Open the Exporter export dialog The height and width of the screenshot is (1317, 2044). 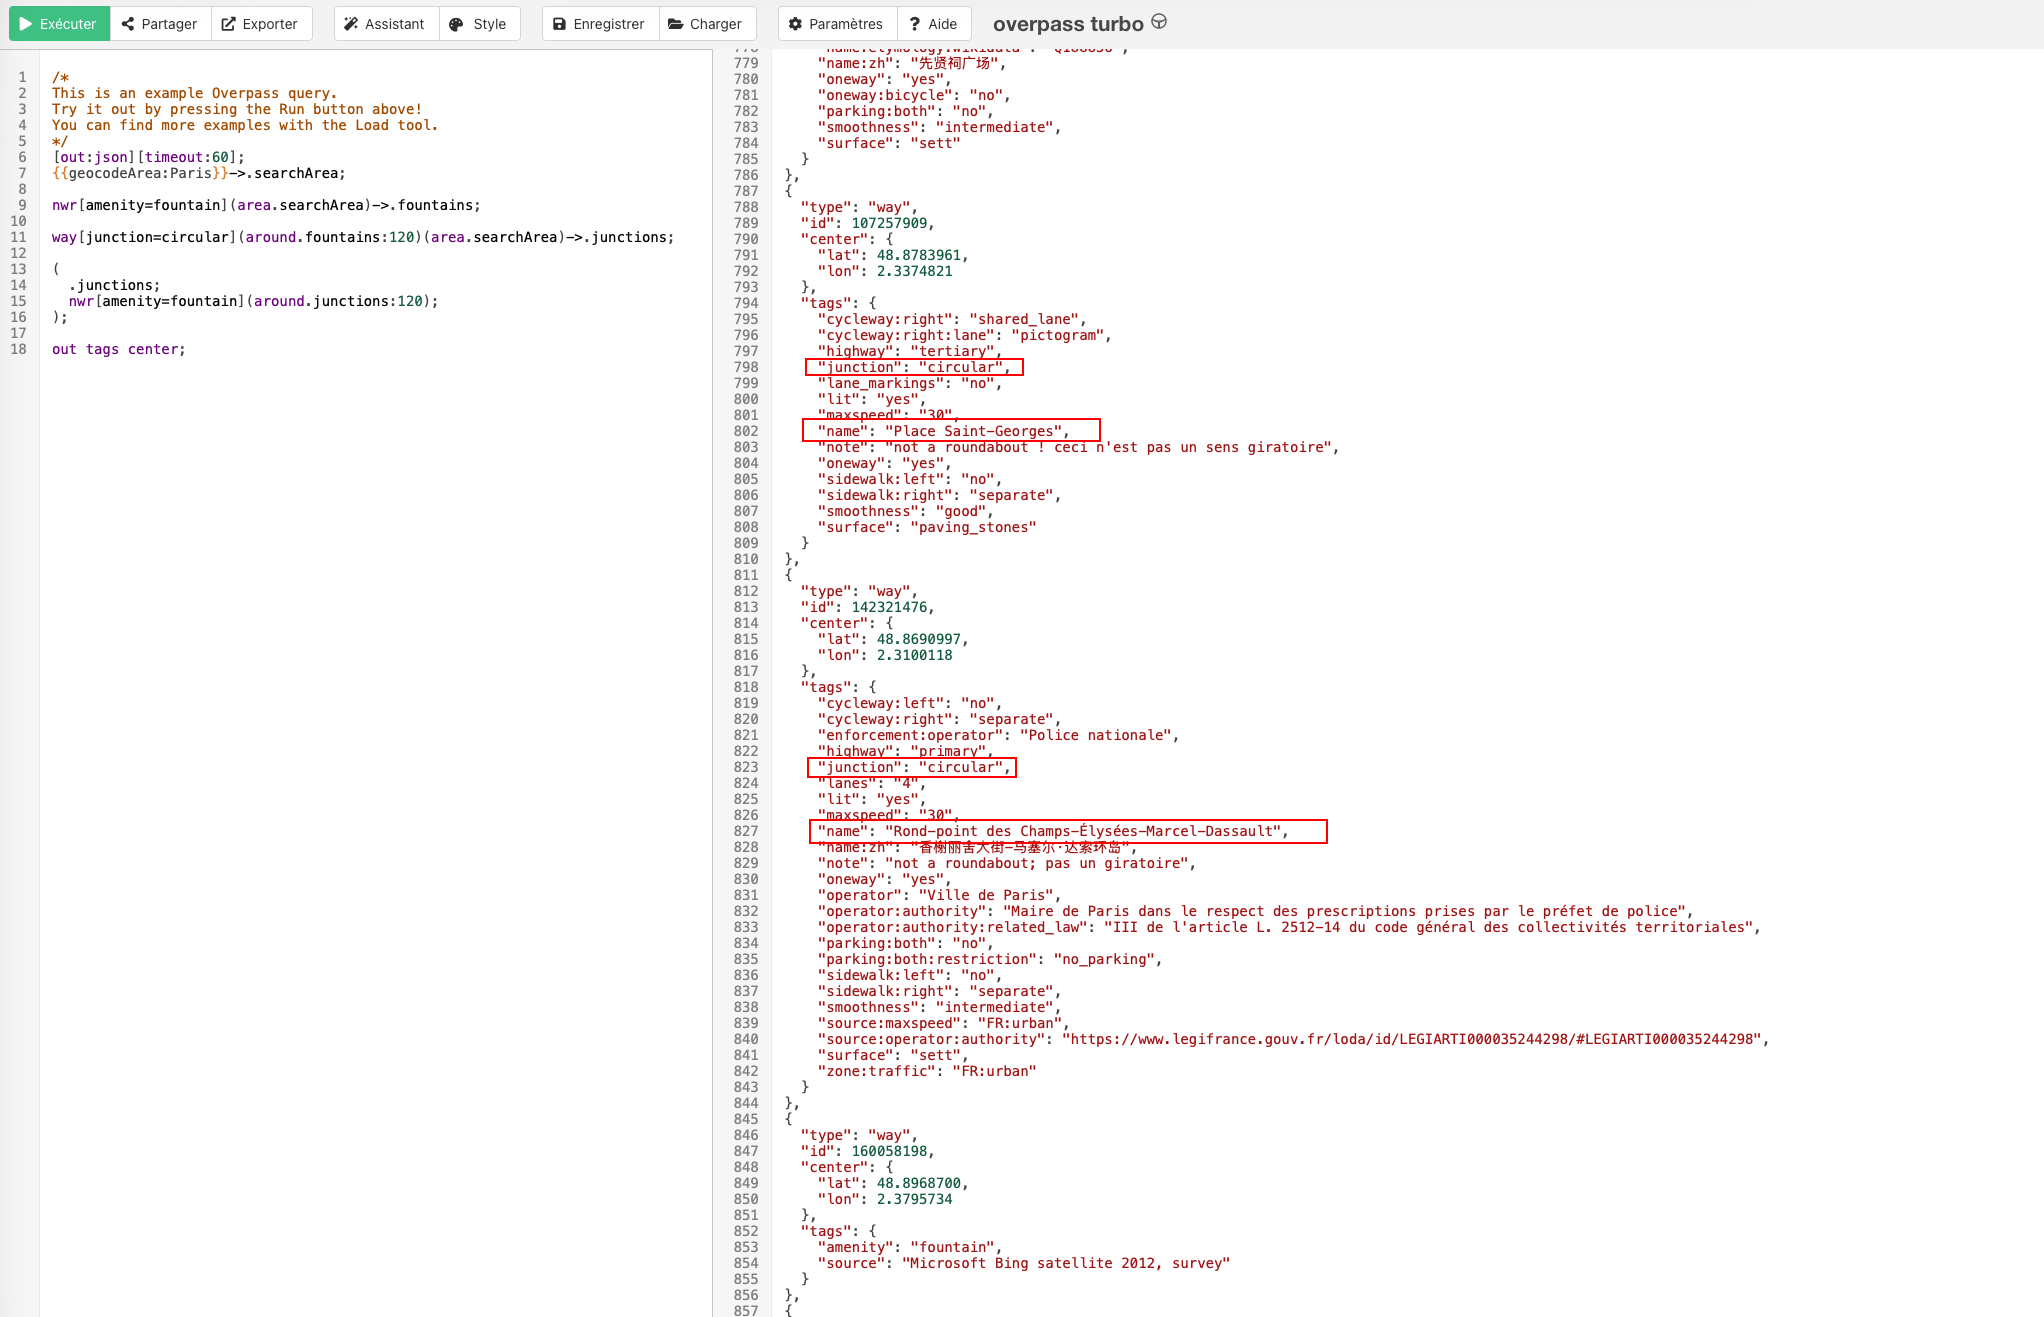coord(261,24)
